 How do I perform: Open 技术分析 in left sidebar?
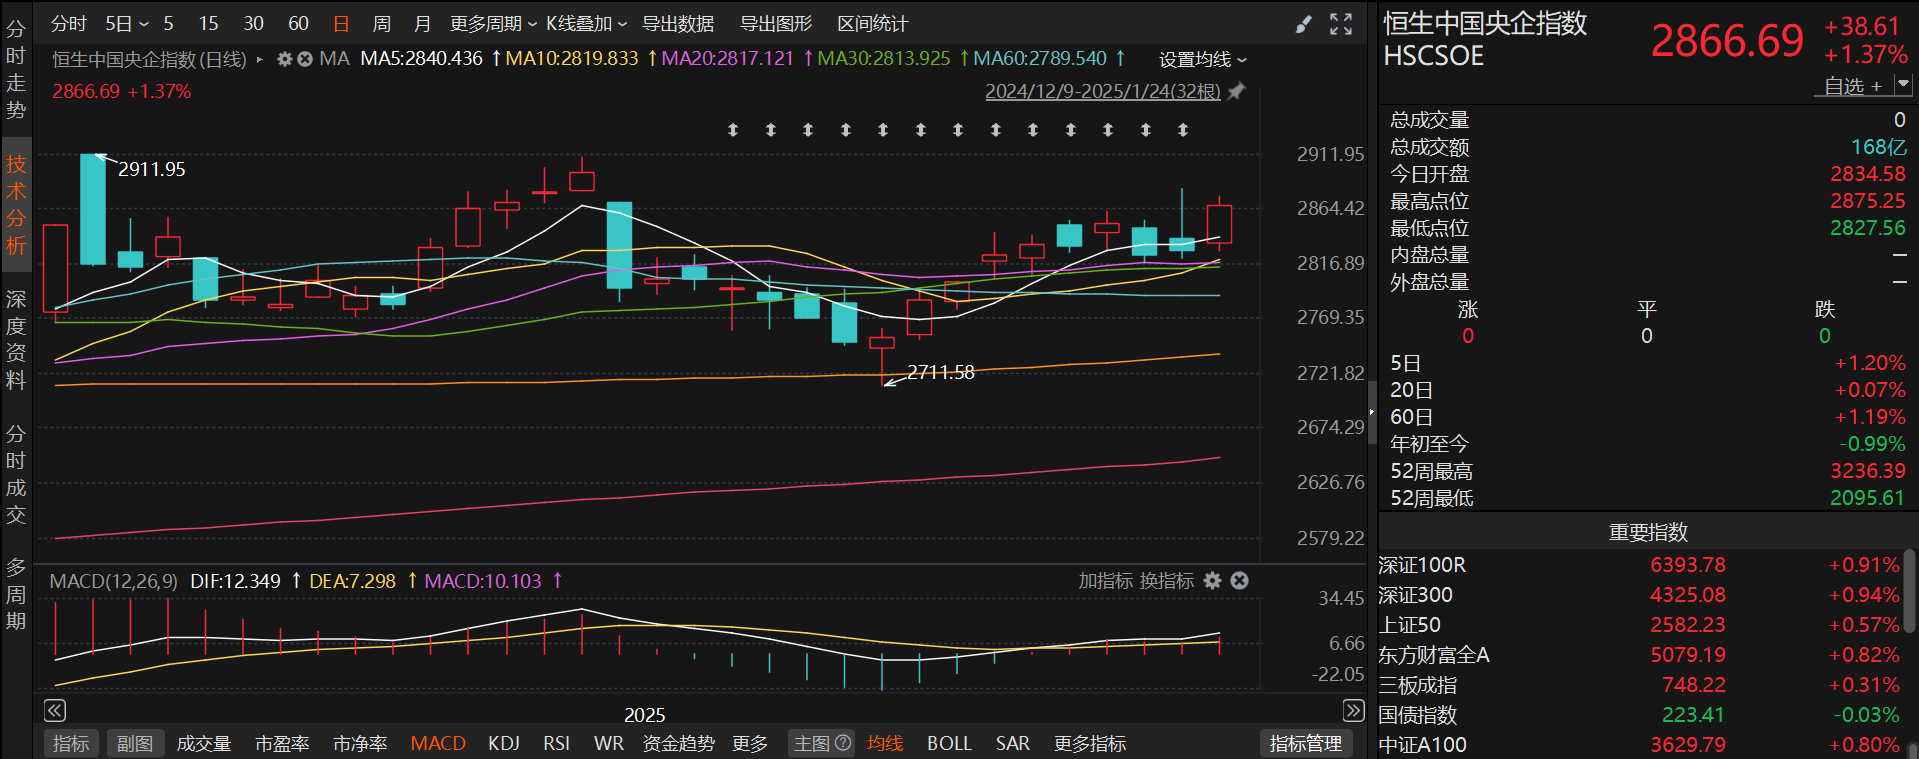point(16,204)
